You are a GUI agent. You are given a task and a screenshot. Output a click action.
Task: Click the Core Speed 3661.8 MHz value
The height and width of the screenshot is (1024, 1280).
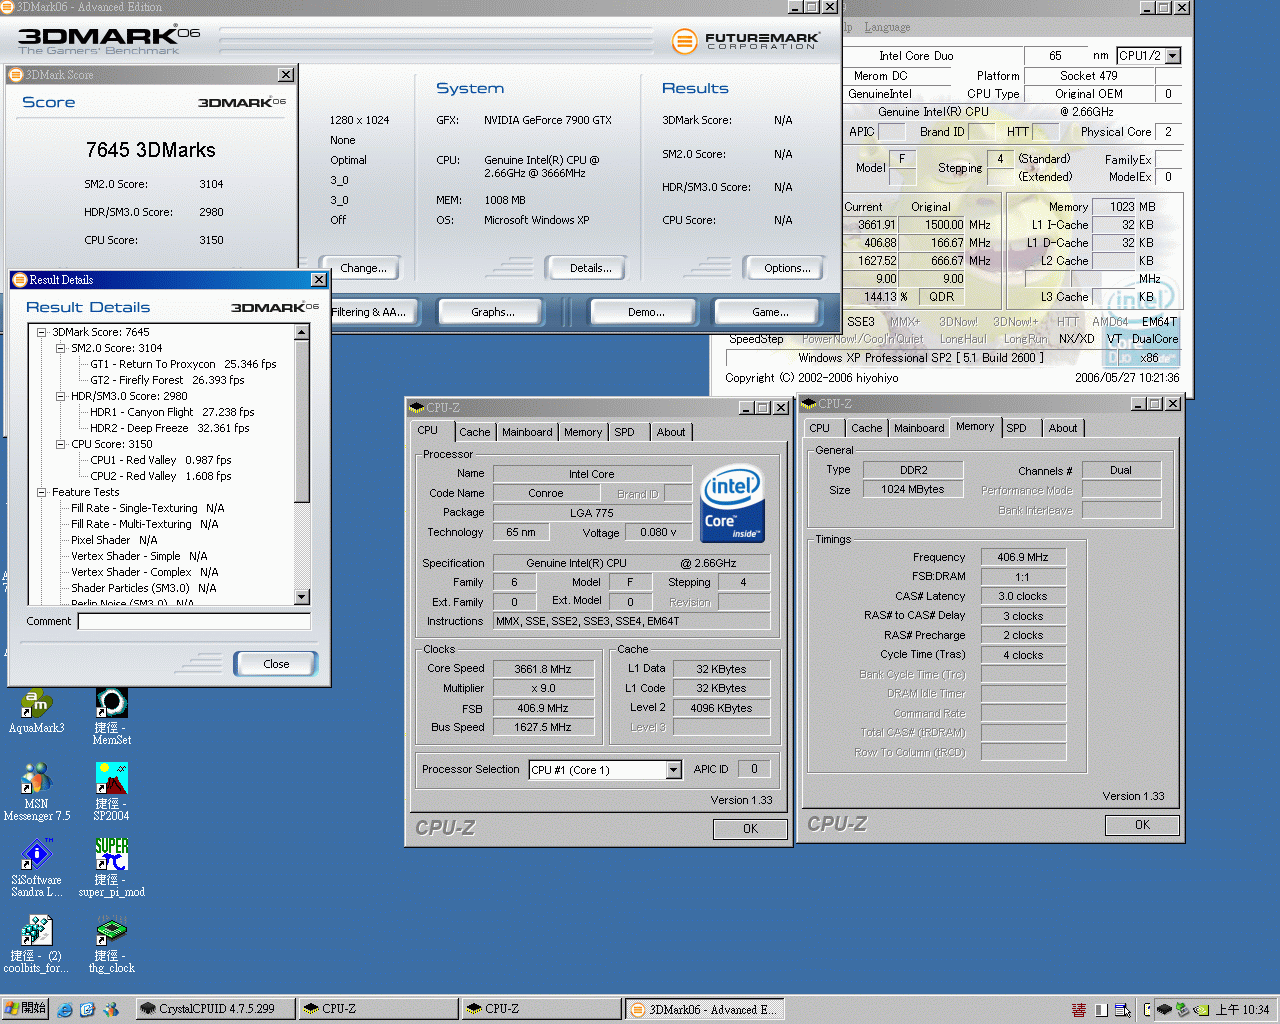[542, 669]
